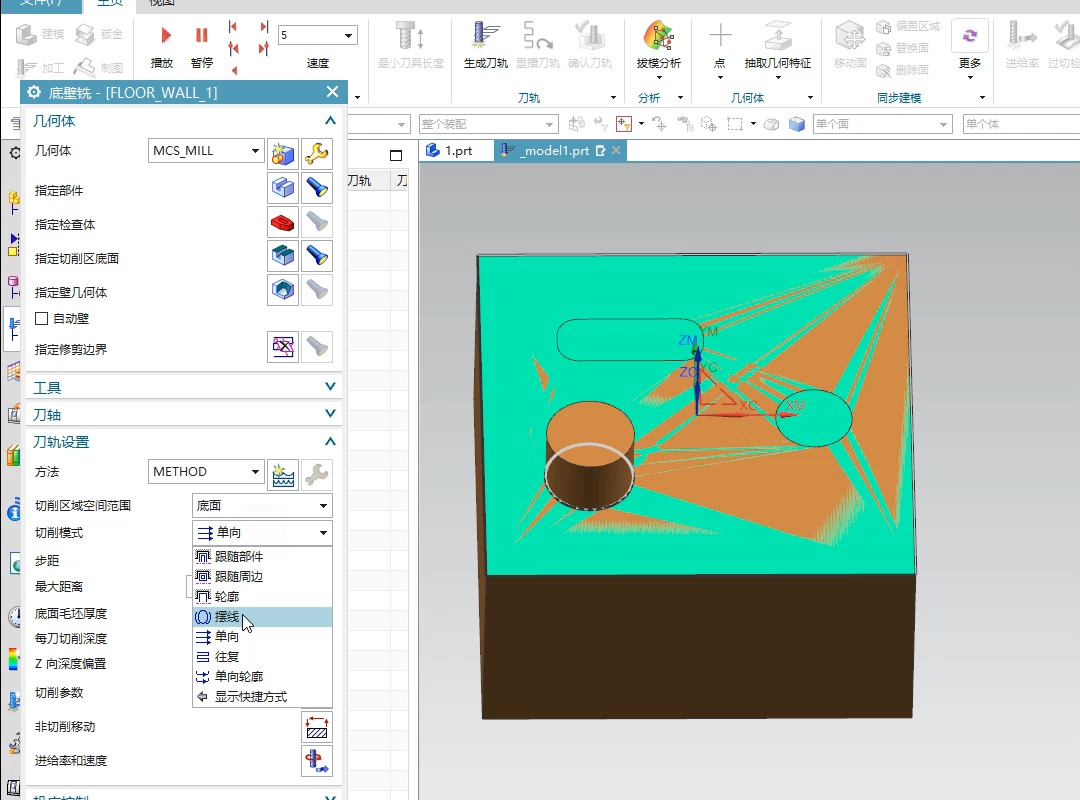Click the edit geometry wrench icon
This screenshot has height=800, width=1080.
pos(316,153)
